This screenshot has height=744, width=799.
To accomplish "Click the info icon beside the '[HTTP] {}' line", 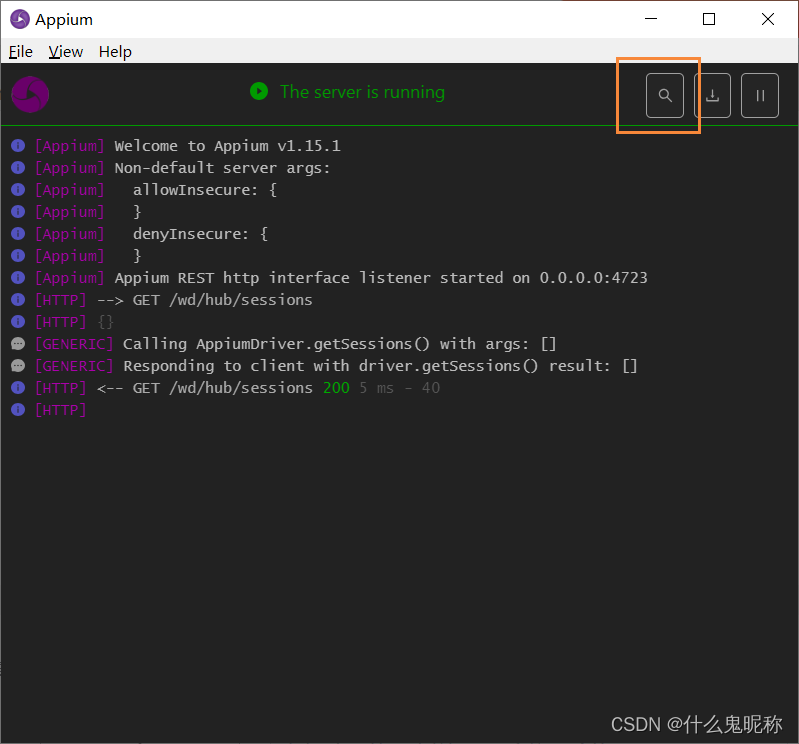I will (18, 322).
